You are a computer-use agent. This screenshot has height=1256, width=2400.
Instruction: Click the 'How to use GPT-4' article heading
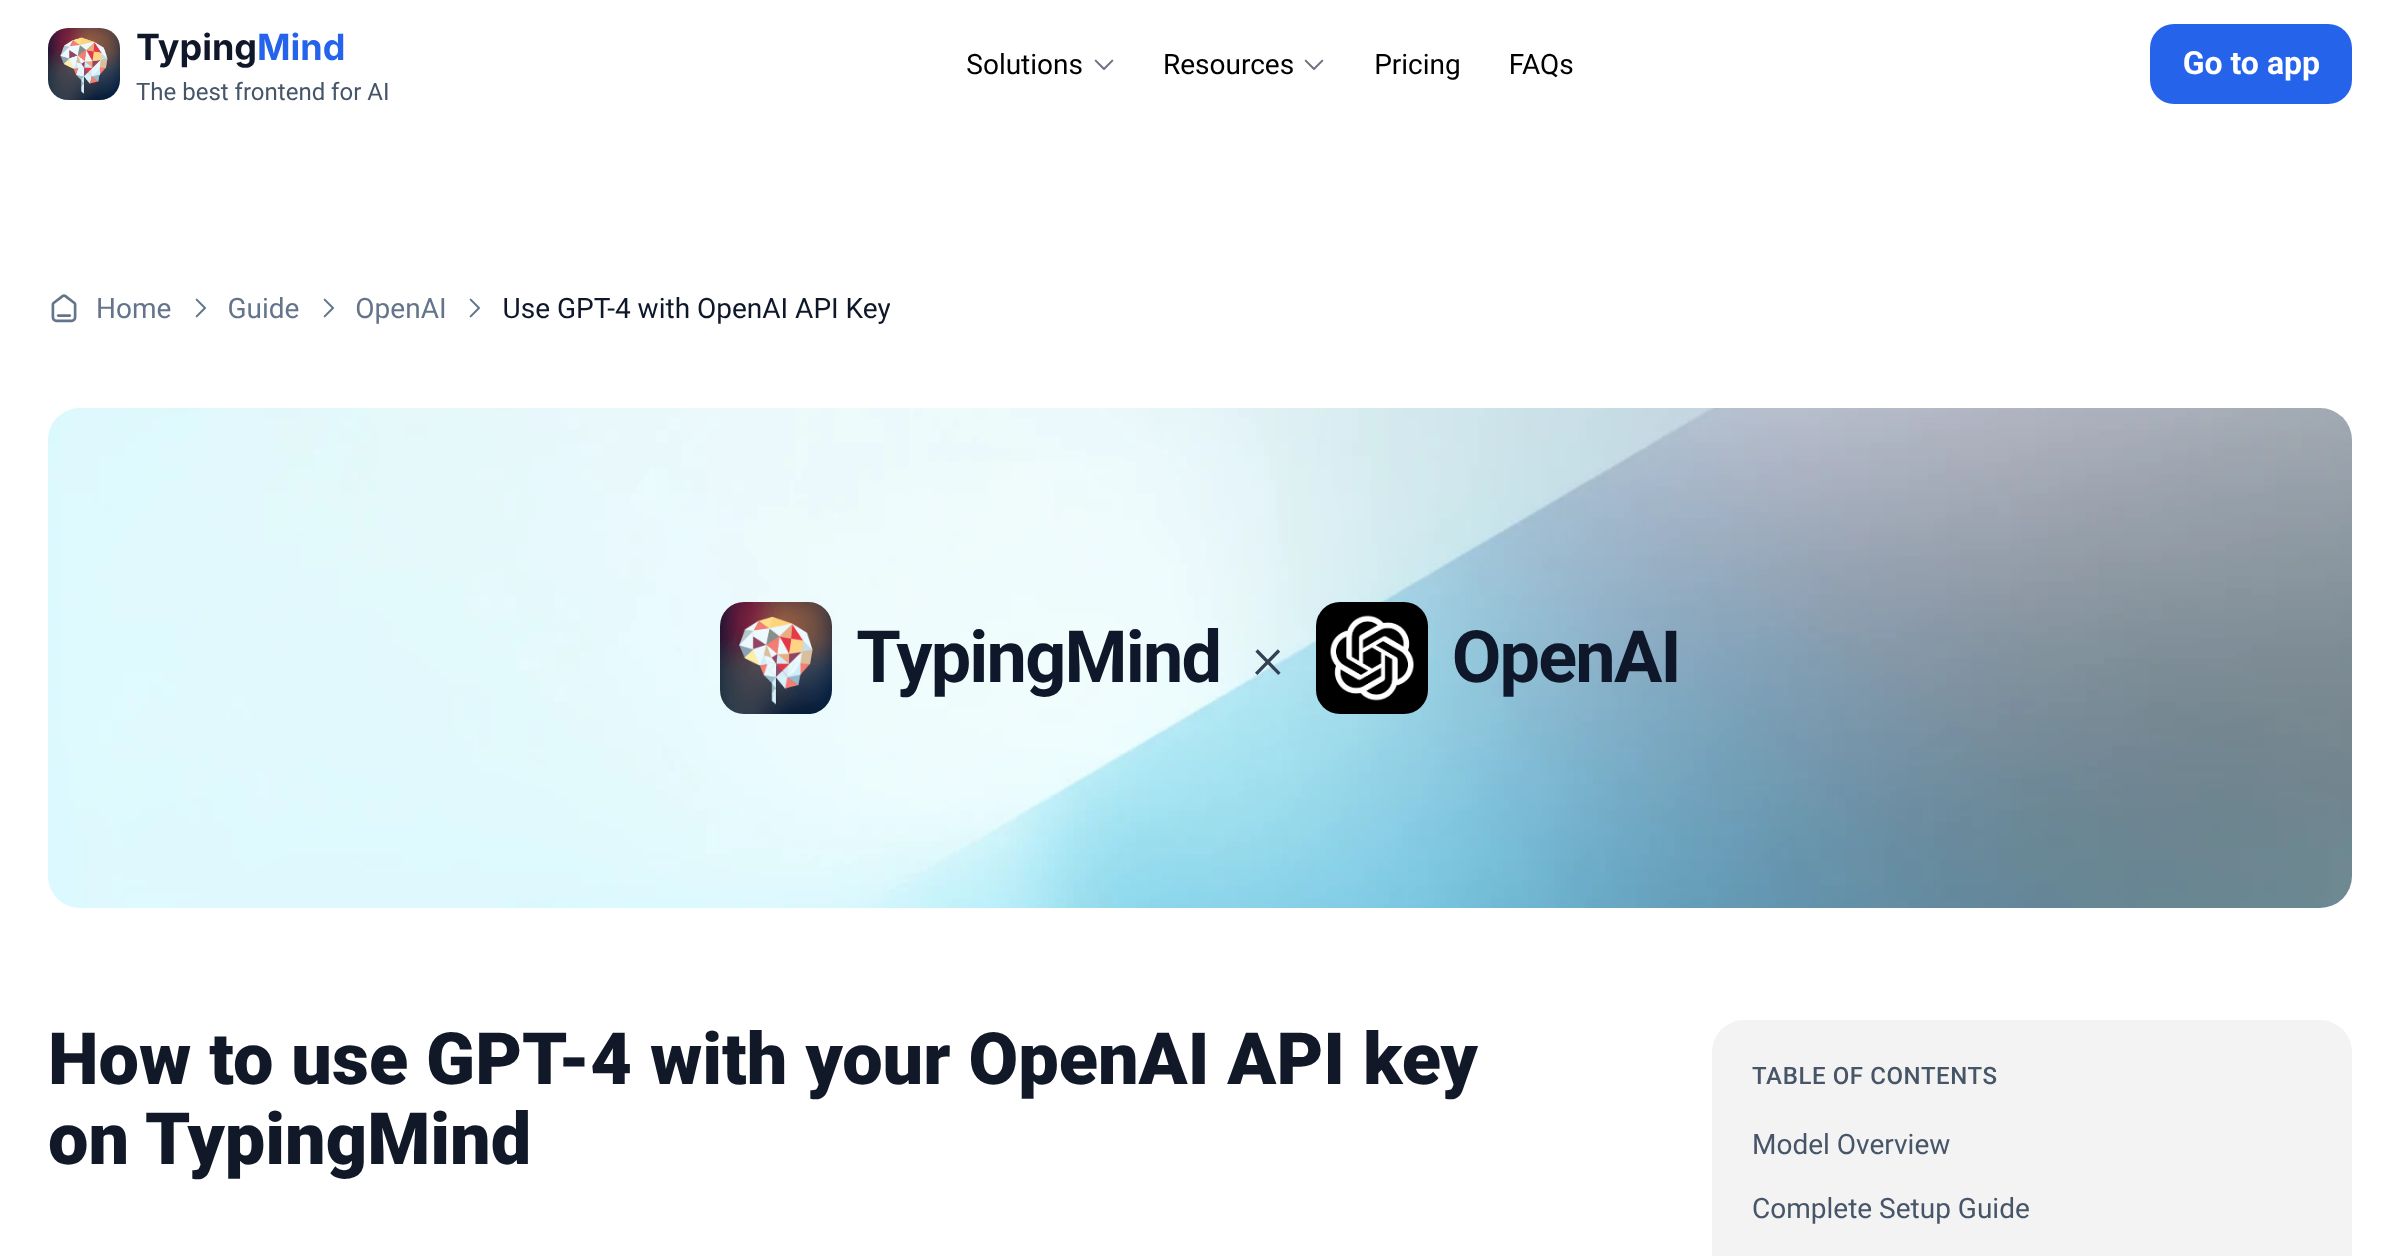click(763, 1100)
